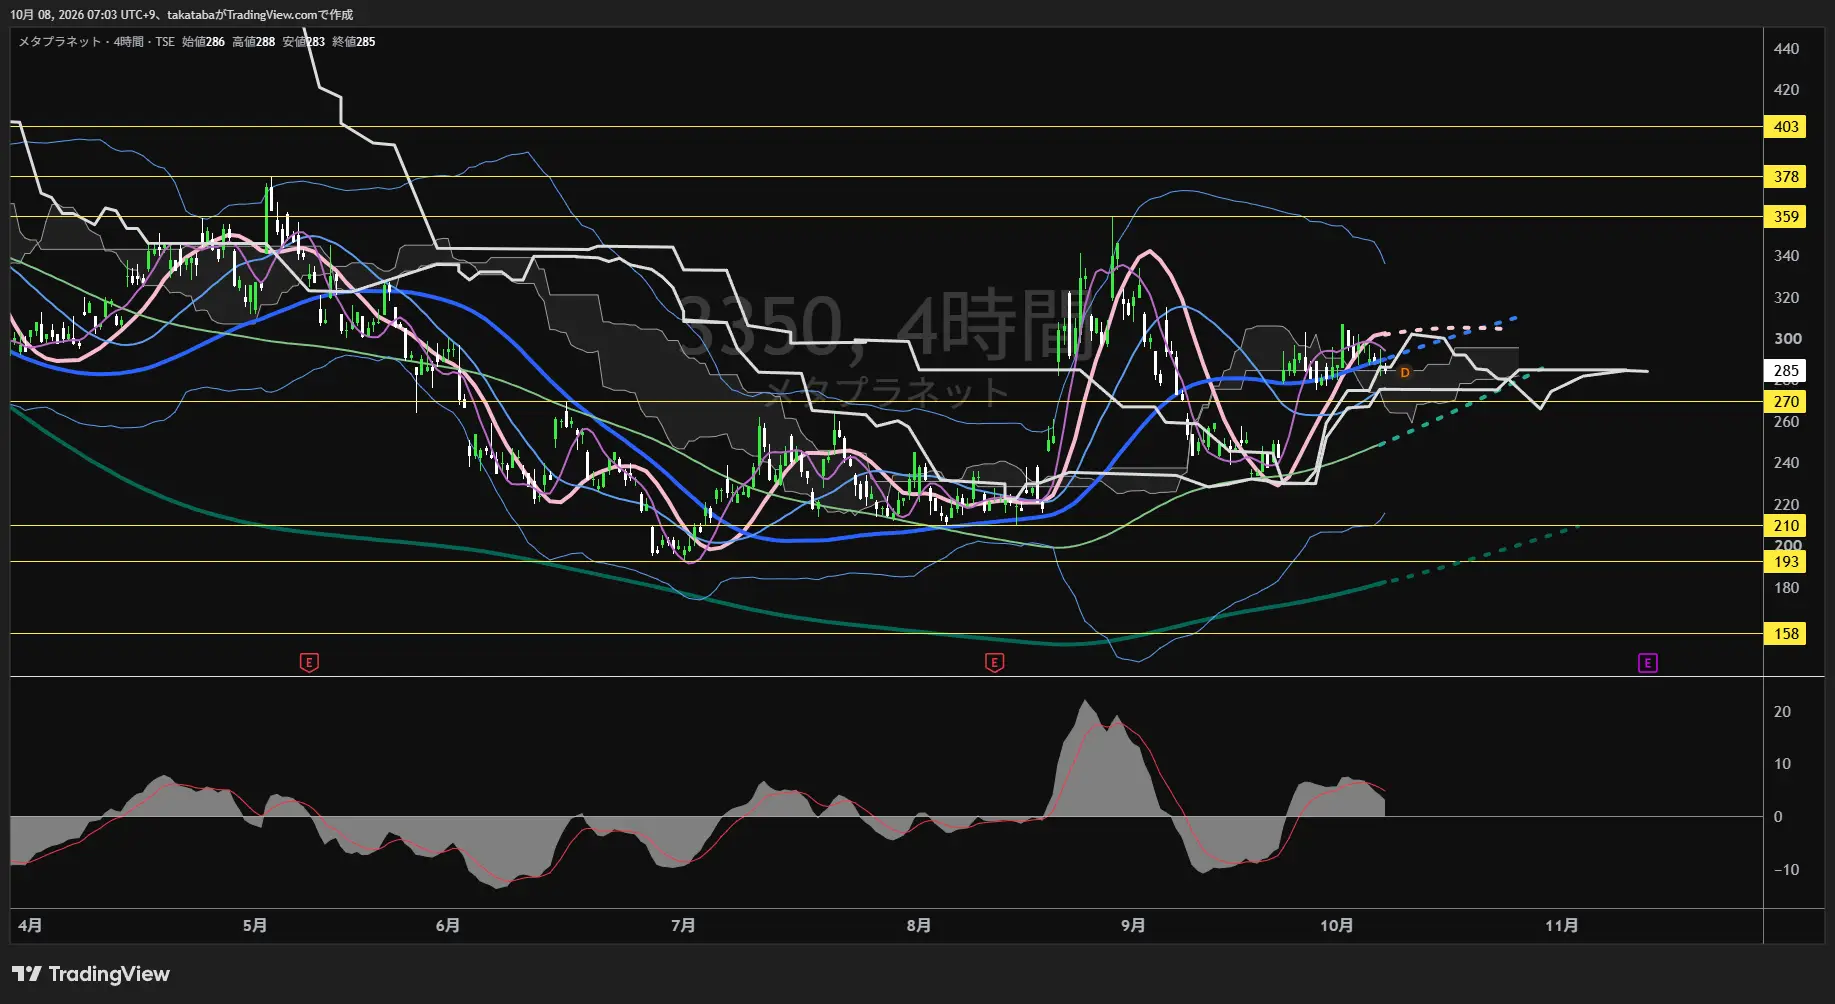Click the 始値286 open value
Screen dimensions: 1835x1004
203,42
